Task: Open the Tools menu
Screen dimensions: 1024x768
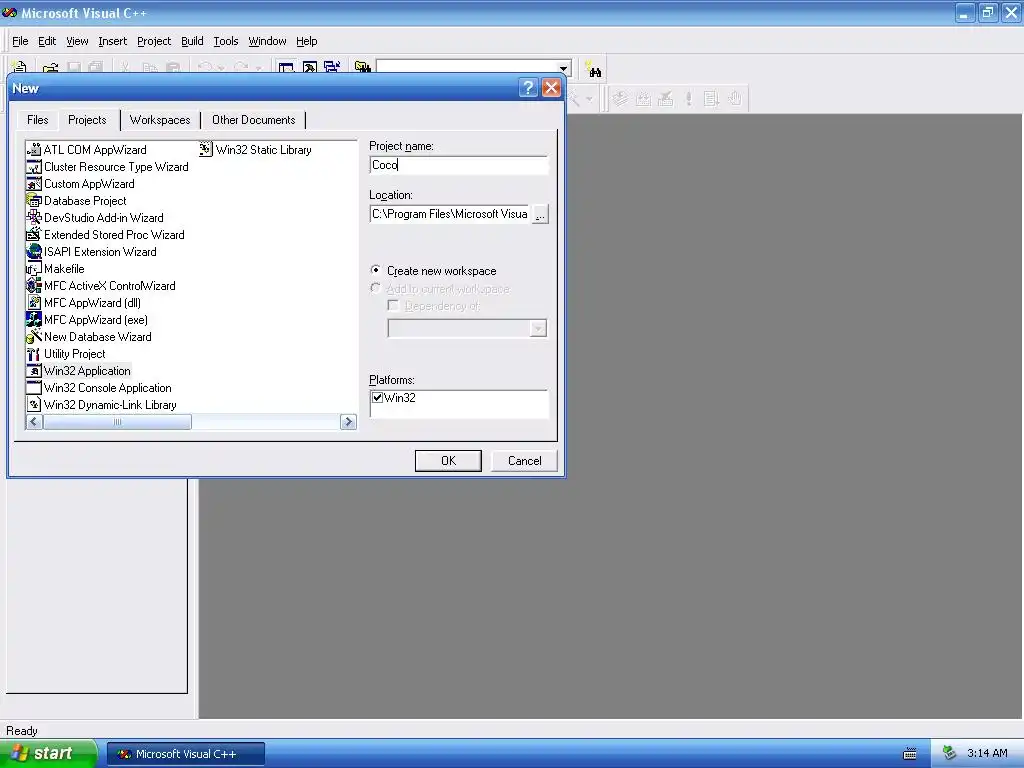Action: [226, 41]
